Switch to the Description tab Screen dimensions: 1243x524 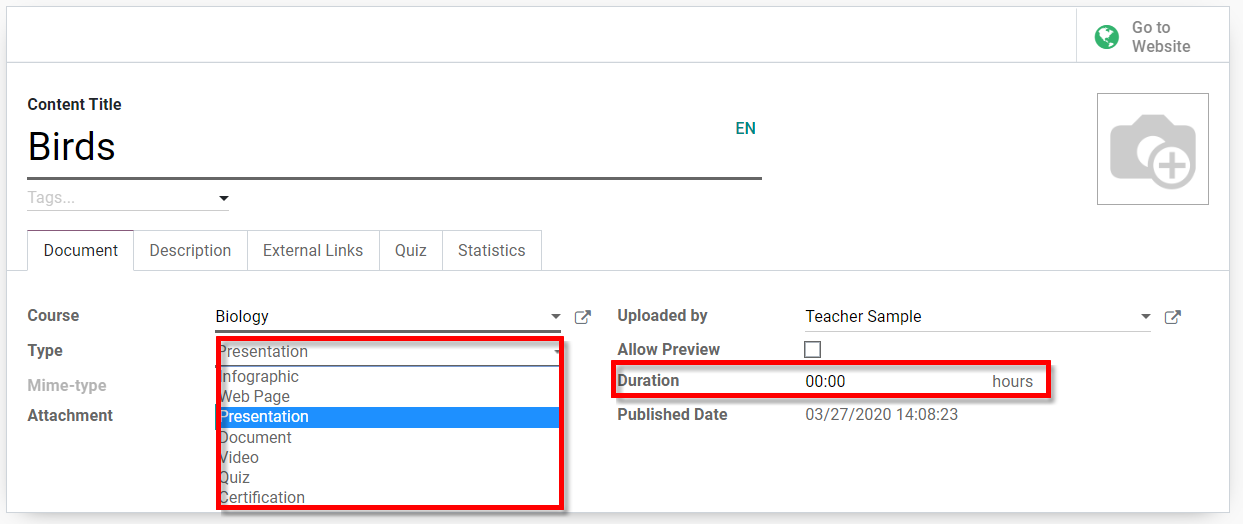[x=190, y=251]
